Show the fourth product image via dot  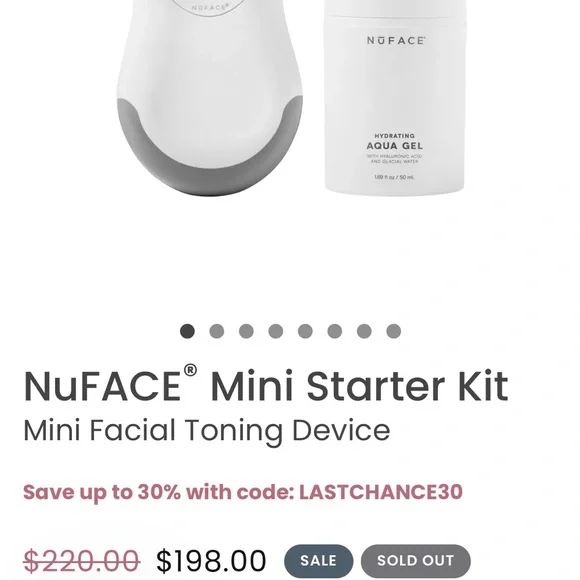[x=276, y=331]
